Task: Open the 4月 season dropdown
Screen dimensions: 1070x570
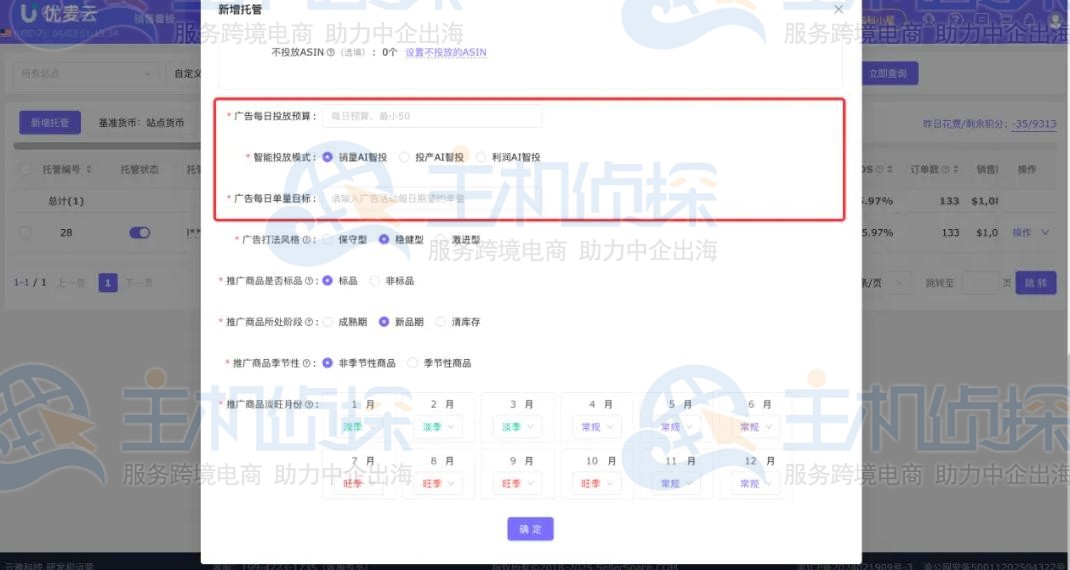Action: click(x=597, y=427)
